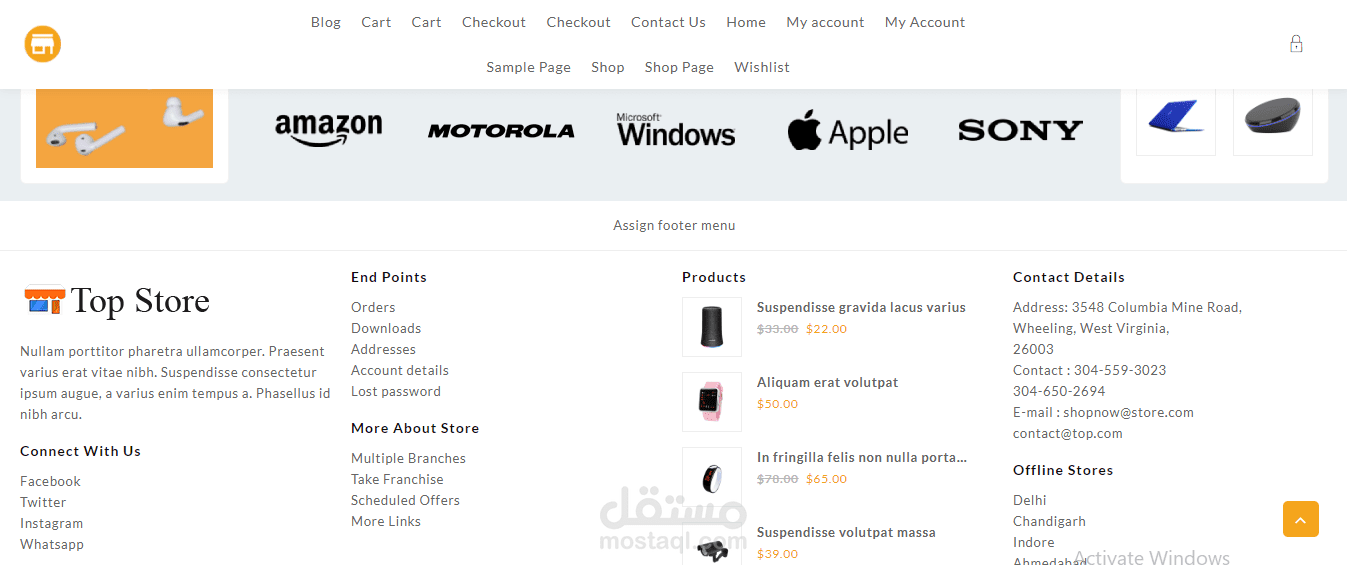Click the scroll-to-top arrow button

tap(1300, 519)
